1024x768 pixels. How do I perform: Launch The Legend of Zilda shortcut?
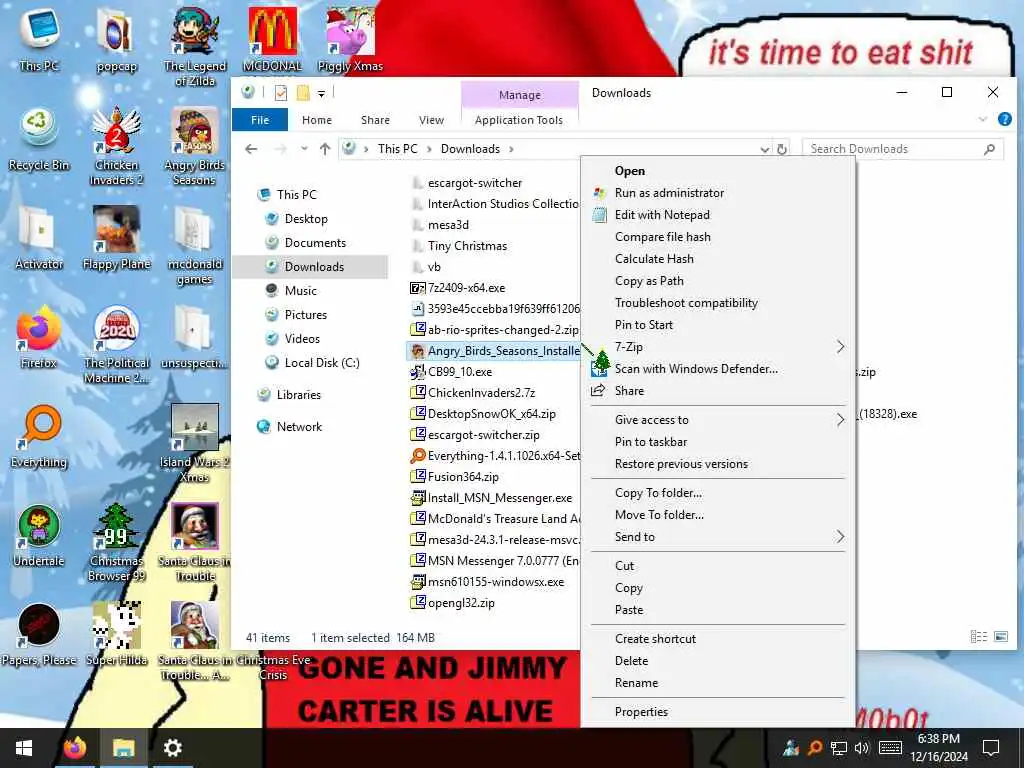point(195,47)
